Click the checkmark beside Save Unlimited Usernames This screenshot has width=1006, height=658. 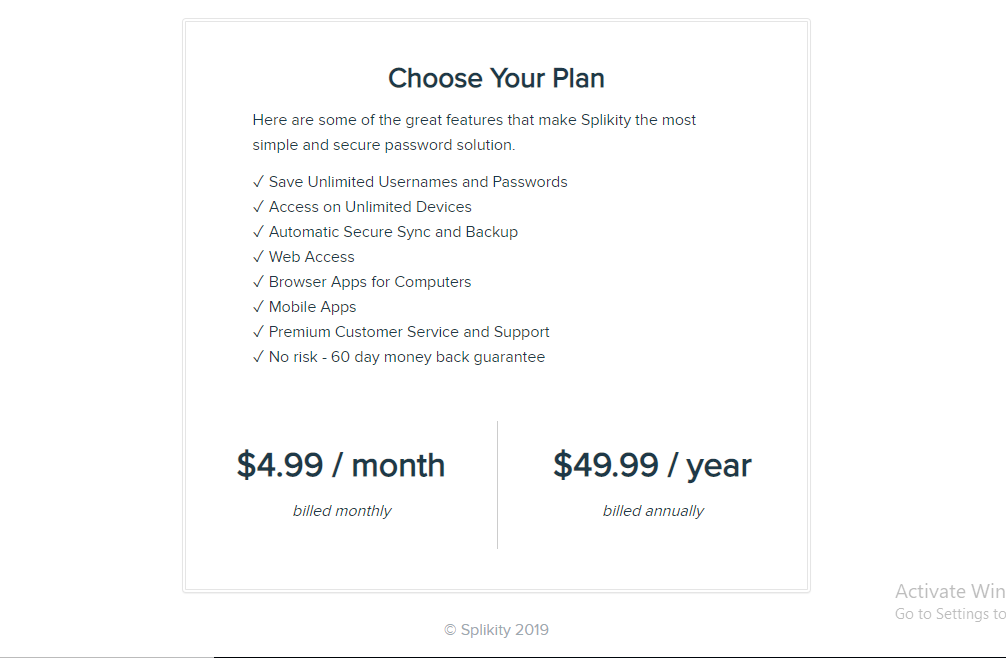coord(258,182)
